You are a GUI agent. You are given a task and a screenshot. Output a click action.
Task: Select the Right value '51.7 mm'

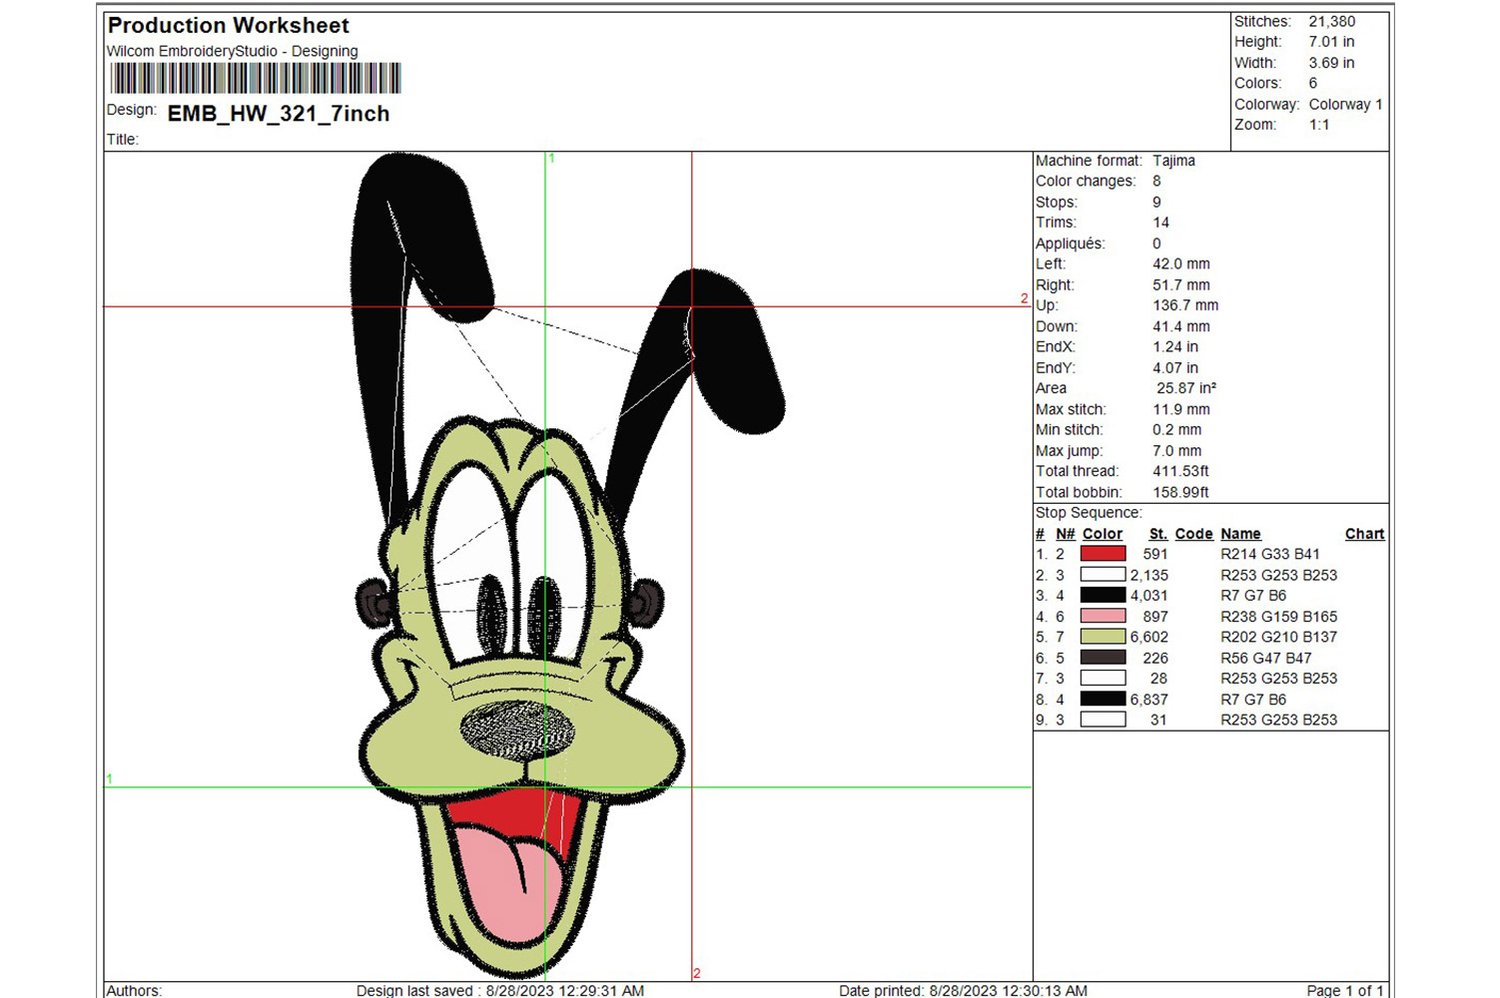tap(1181, 285)
